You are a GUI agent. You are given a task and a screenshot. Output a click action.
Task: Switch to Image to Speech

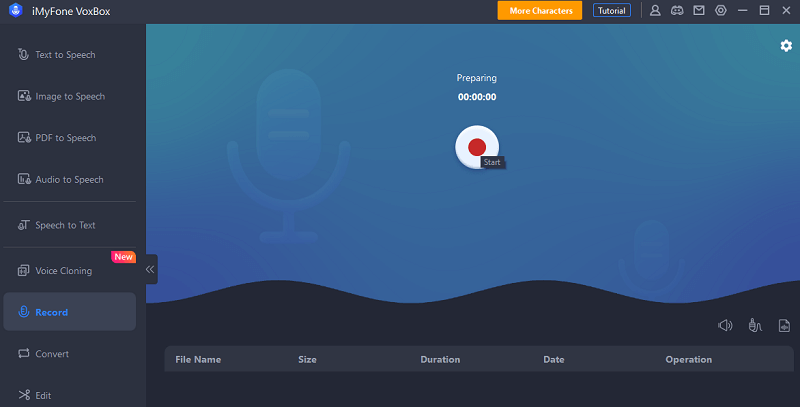[x=69, y=96]
